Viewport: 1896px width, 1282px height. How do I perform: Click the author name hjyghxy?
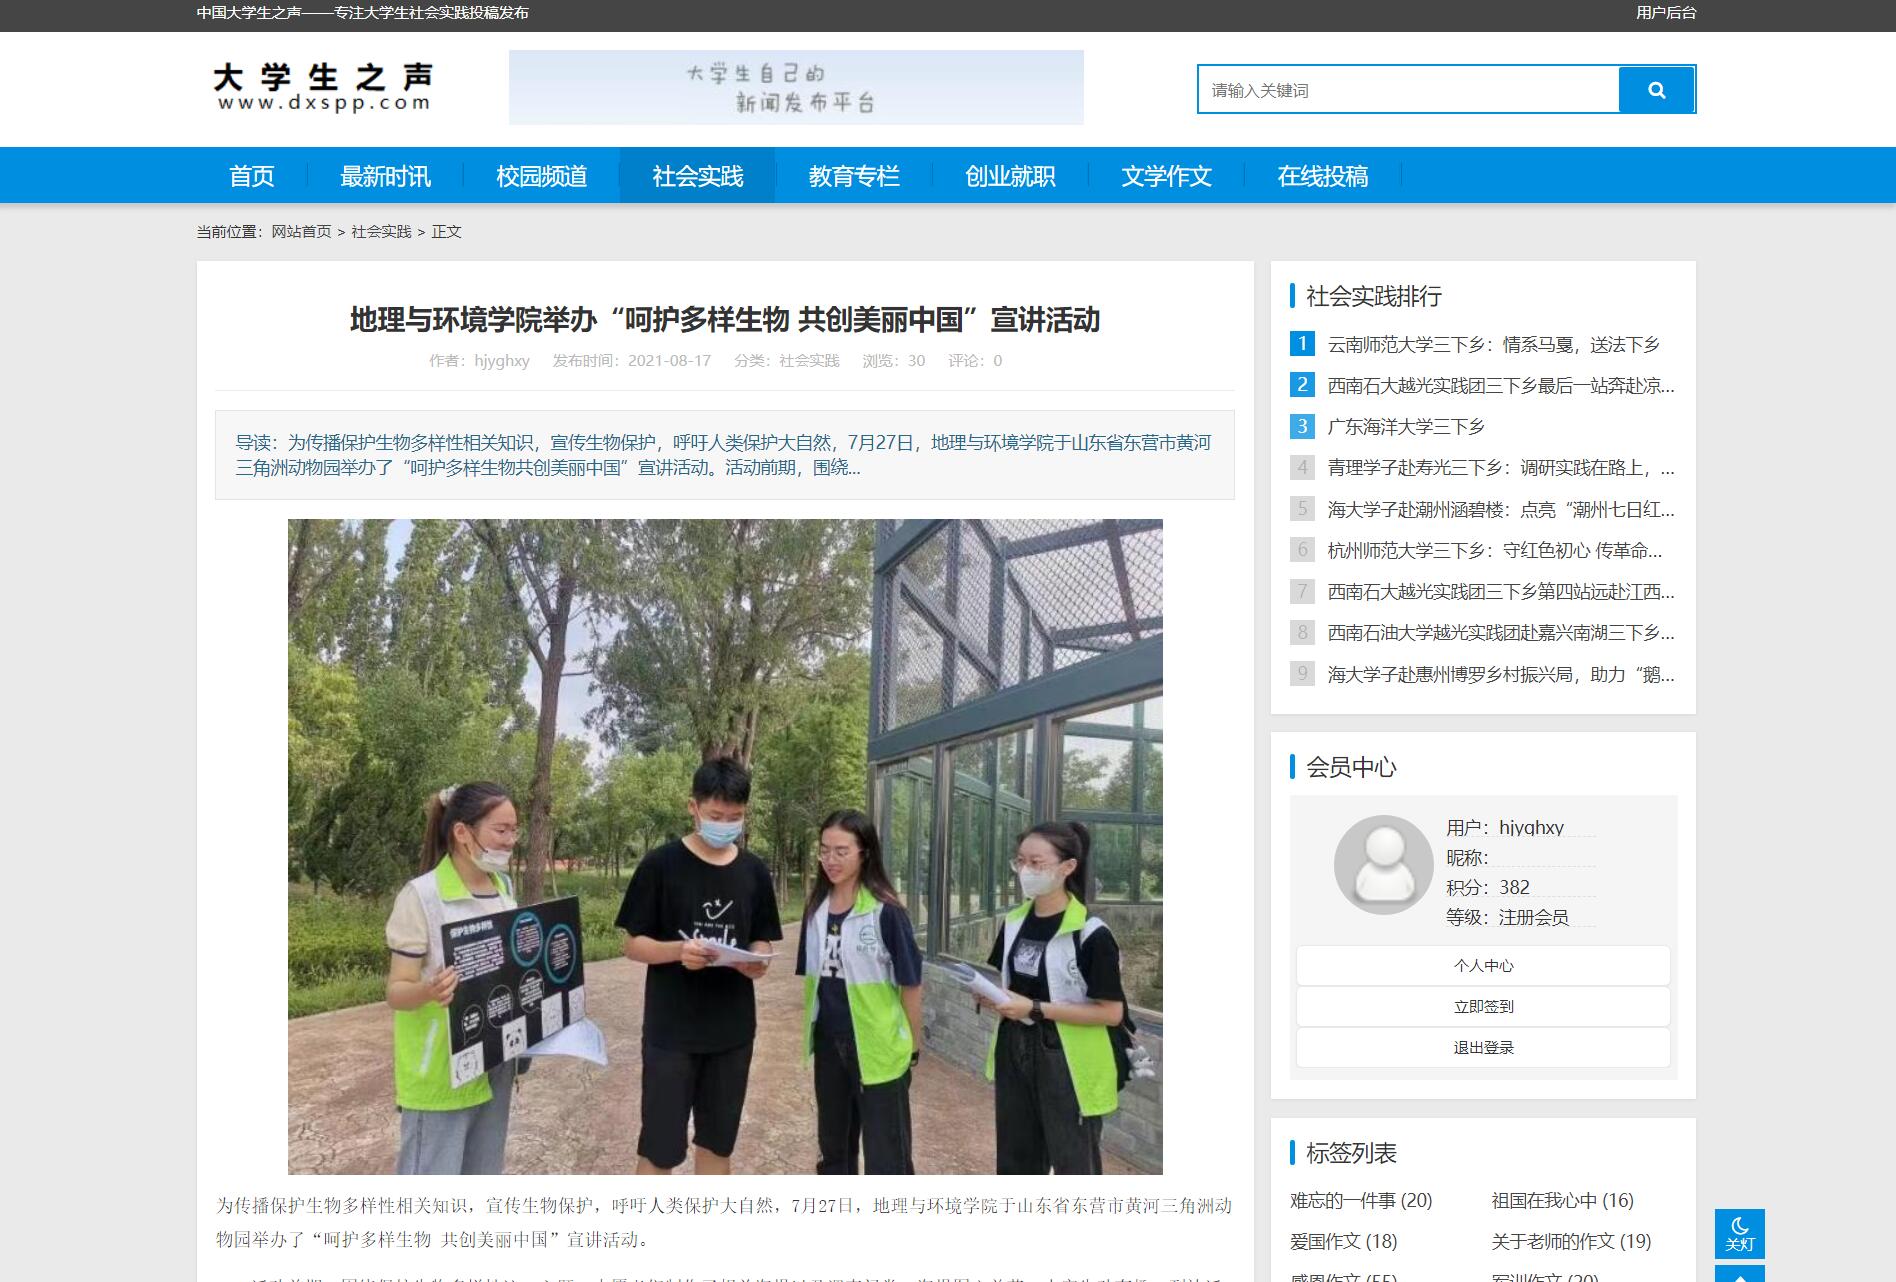(x=502, y=361)
